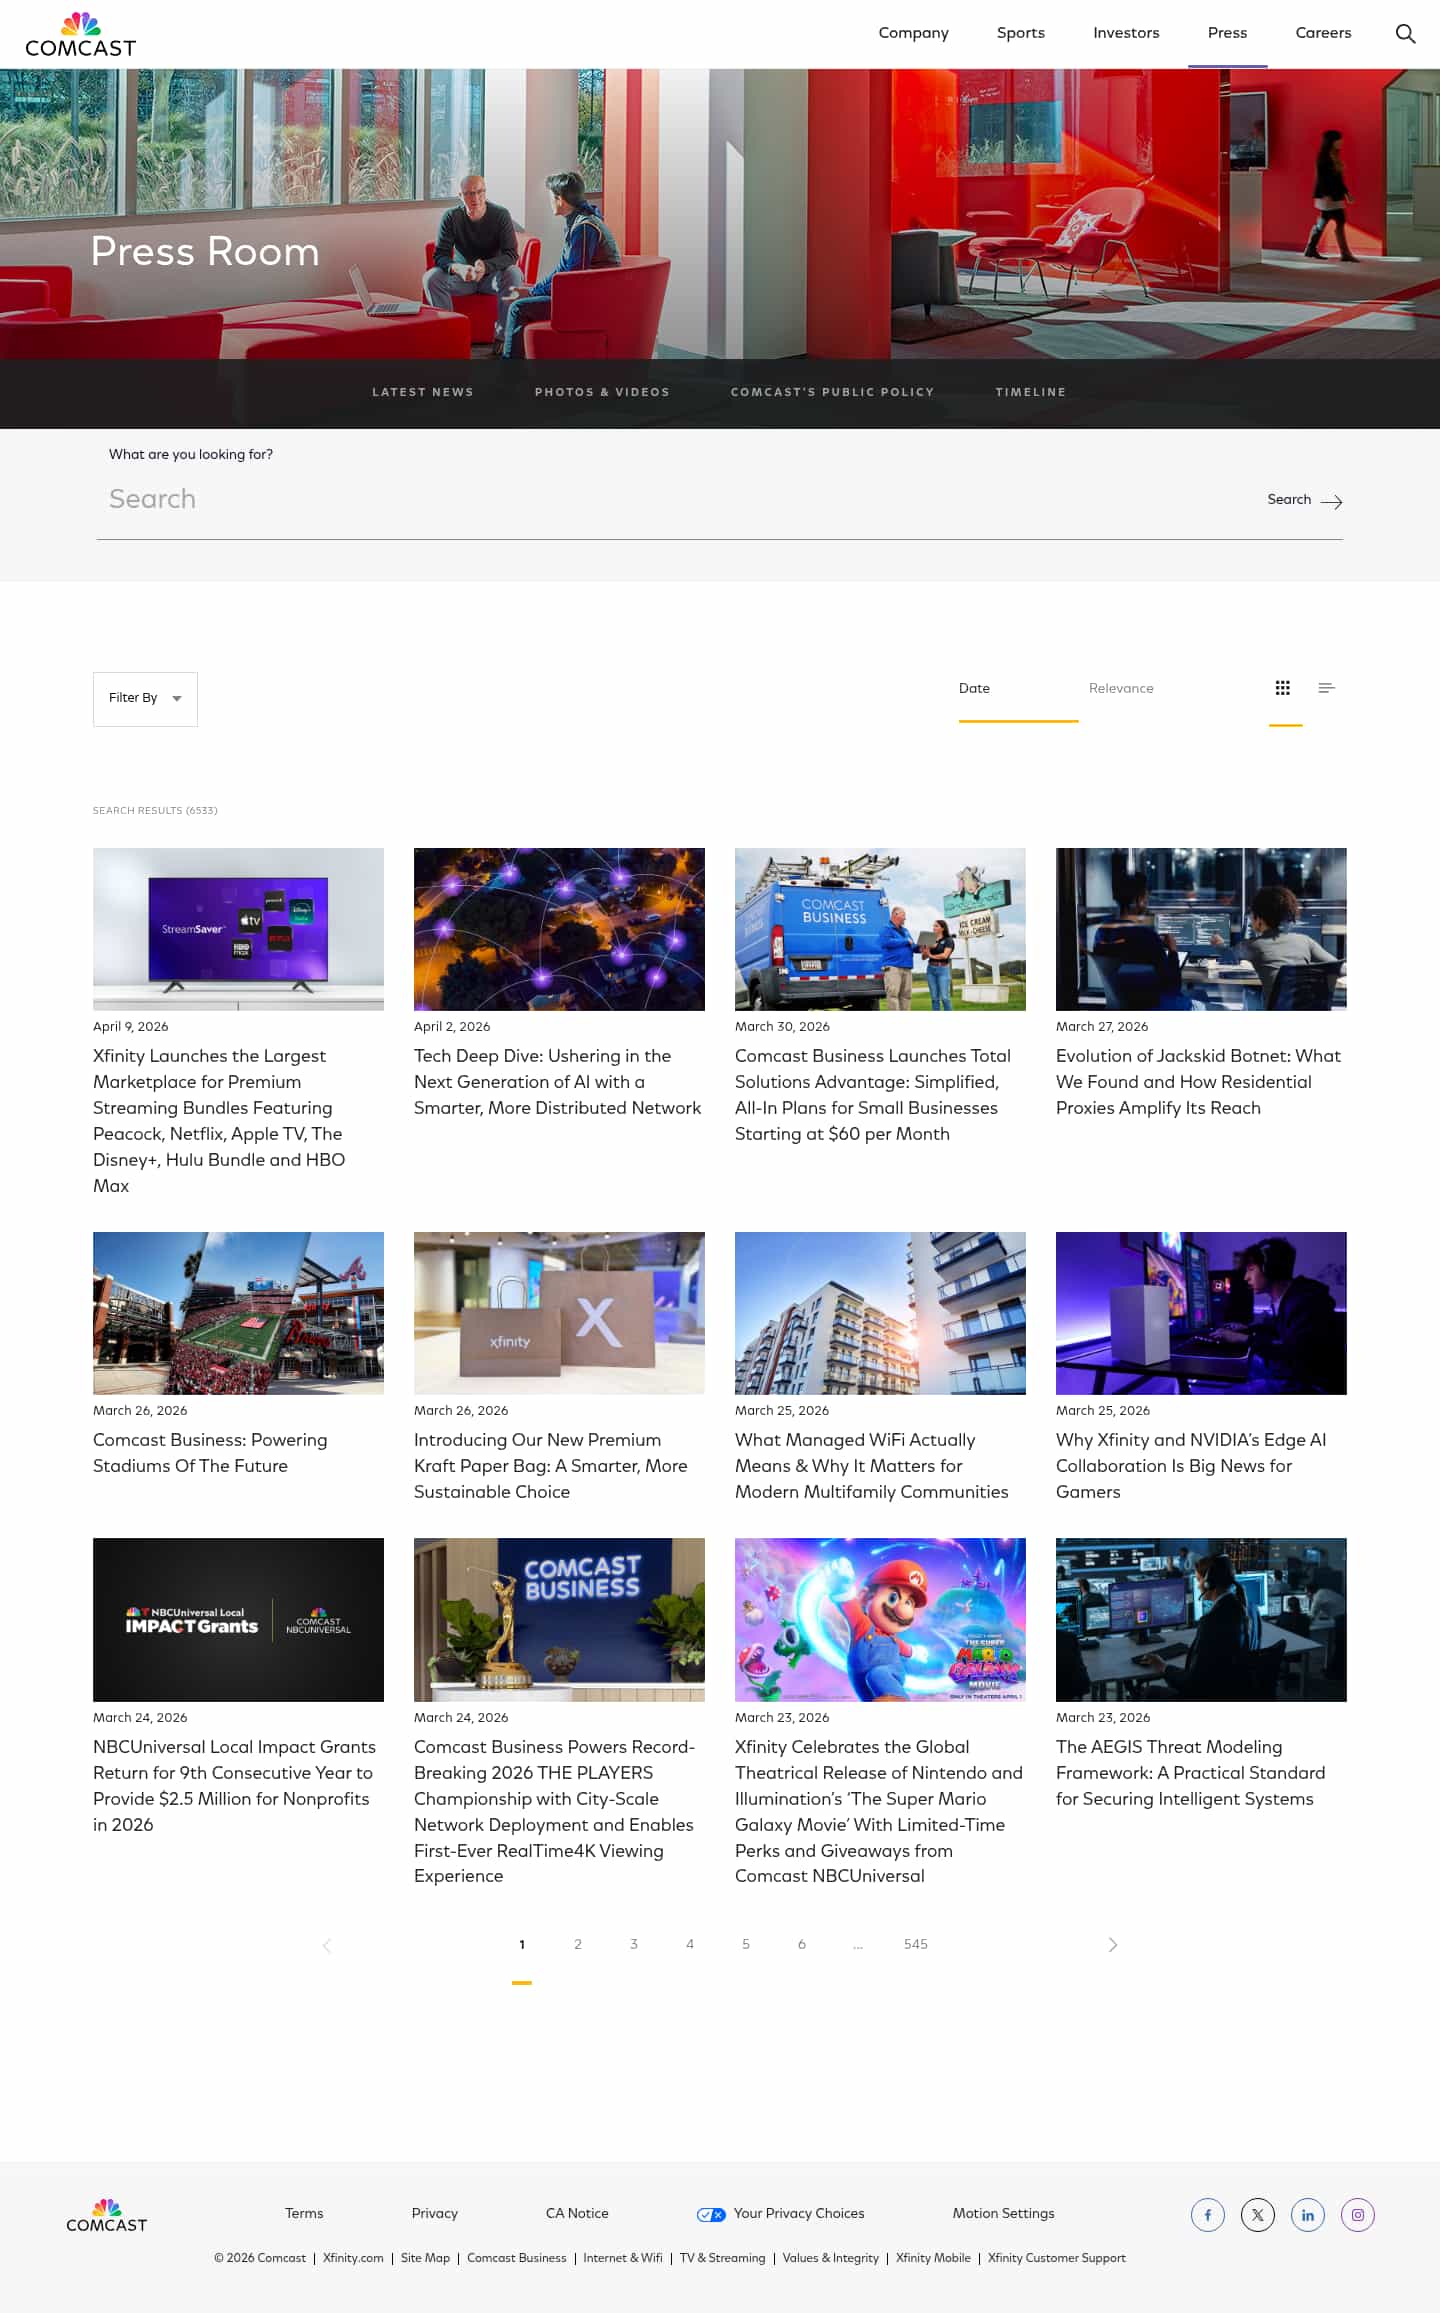Open the Terms footer link
The image size is (1440, 2313).
click(x=304, y=2214)
